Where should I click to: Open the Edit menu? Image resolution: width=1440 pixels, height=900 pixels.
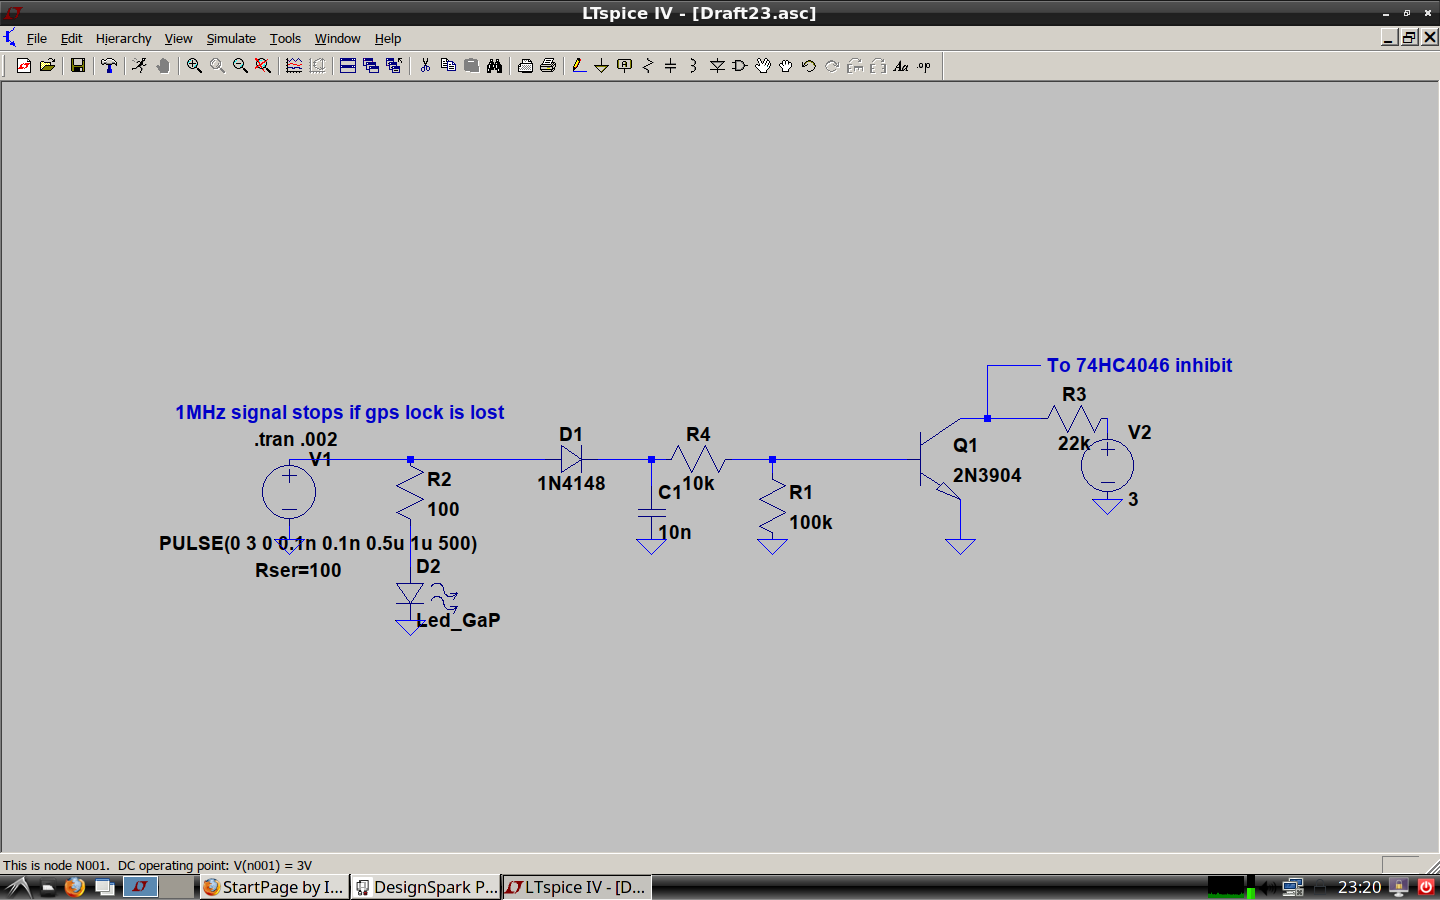tap(71, 38)
